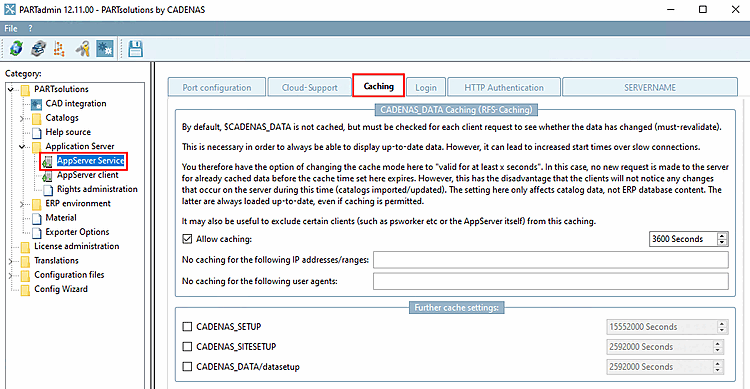Expand the Catalogs tree node
750x389 pixels.
(22, 118)
